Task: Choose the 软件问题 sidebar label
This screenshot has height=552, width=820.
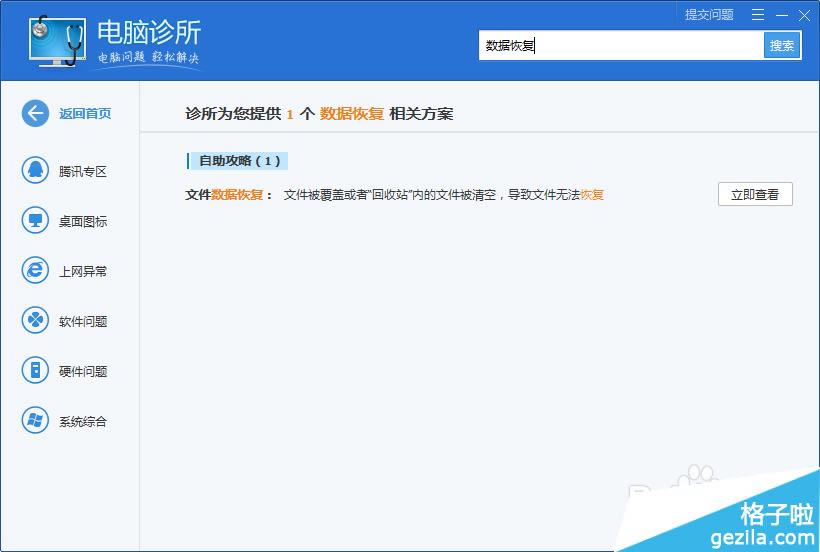Action: coord(83,321)
